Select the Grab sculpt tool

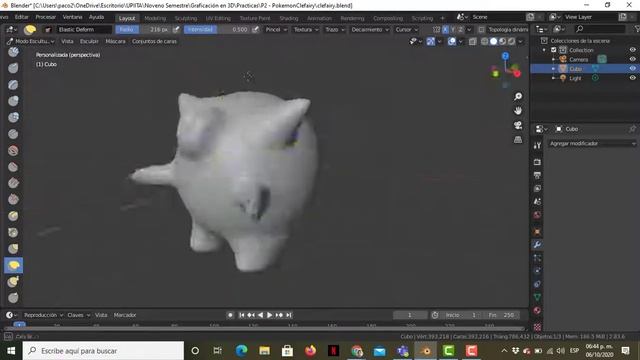coord(13,249)
